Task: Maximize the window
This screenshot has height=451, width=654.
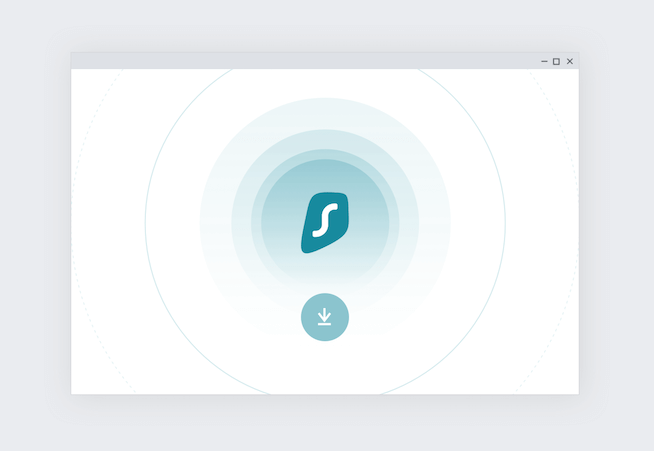Action: 556,61
